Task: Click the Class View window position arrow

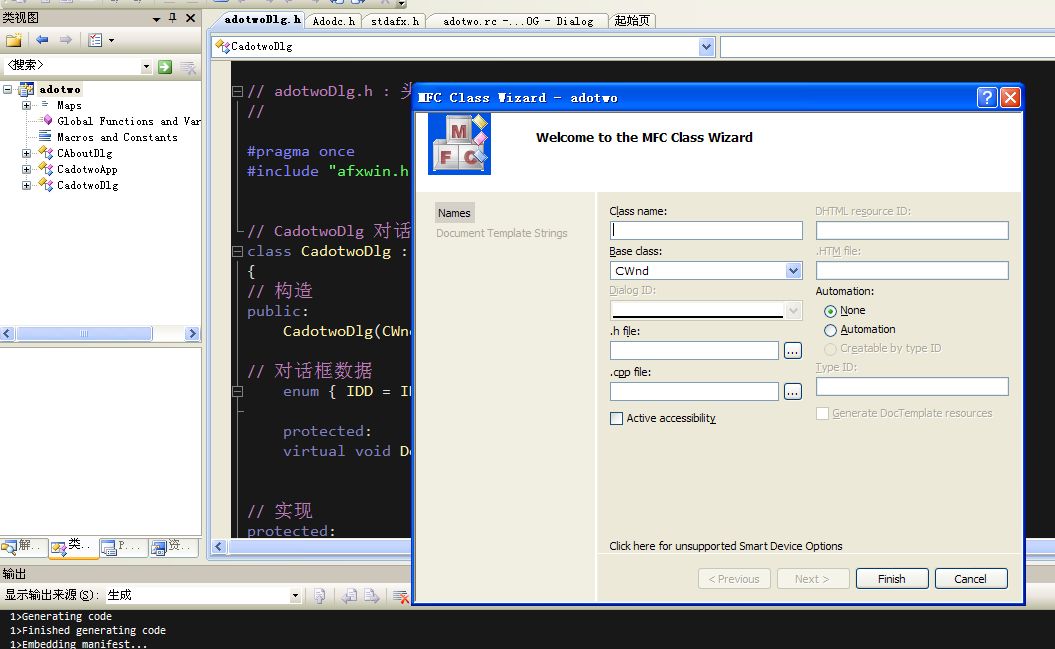Action: click(156, 19)
